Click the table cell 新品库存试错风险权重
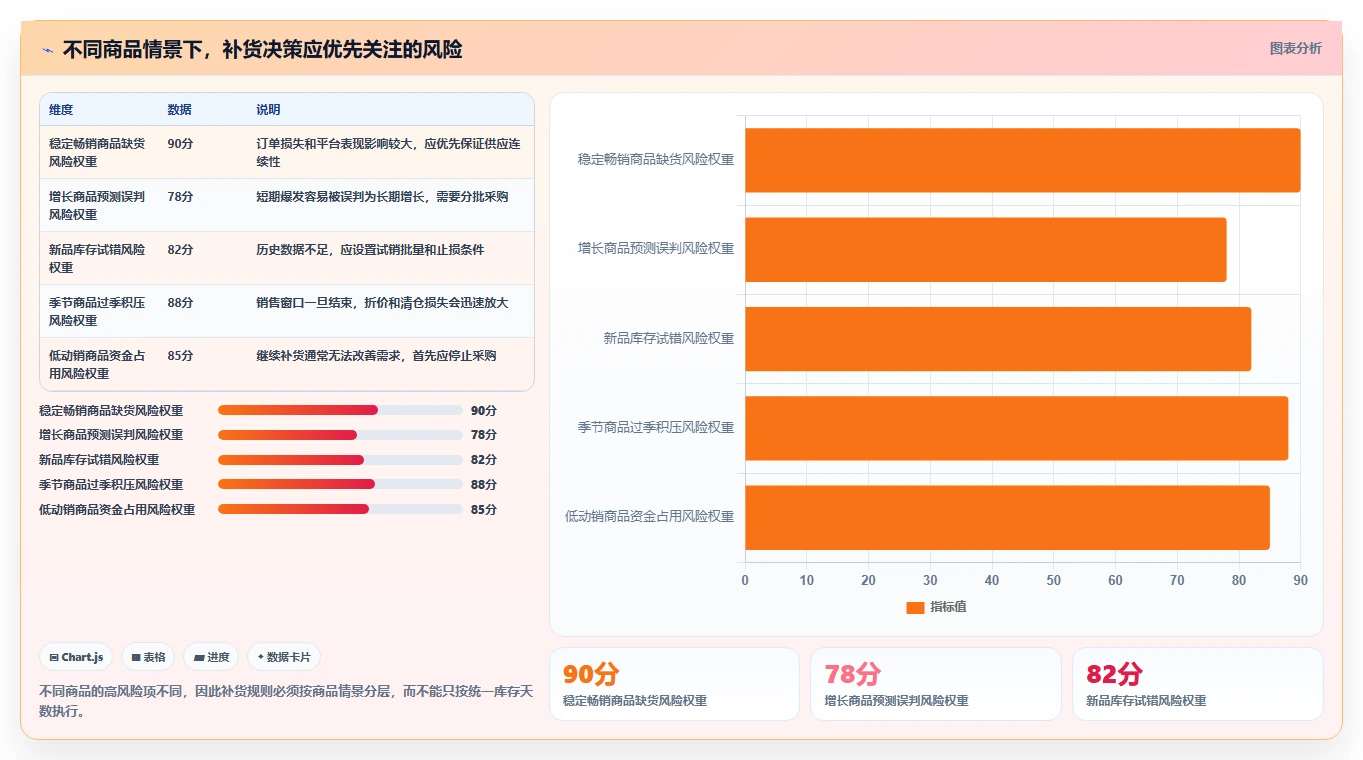Screen dimensions: 1363x760 coord(97,258)
